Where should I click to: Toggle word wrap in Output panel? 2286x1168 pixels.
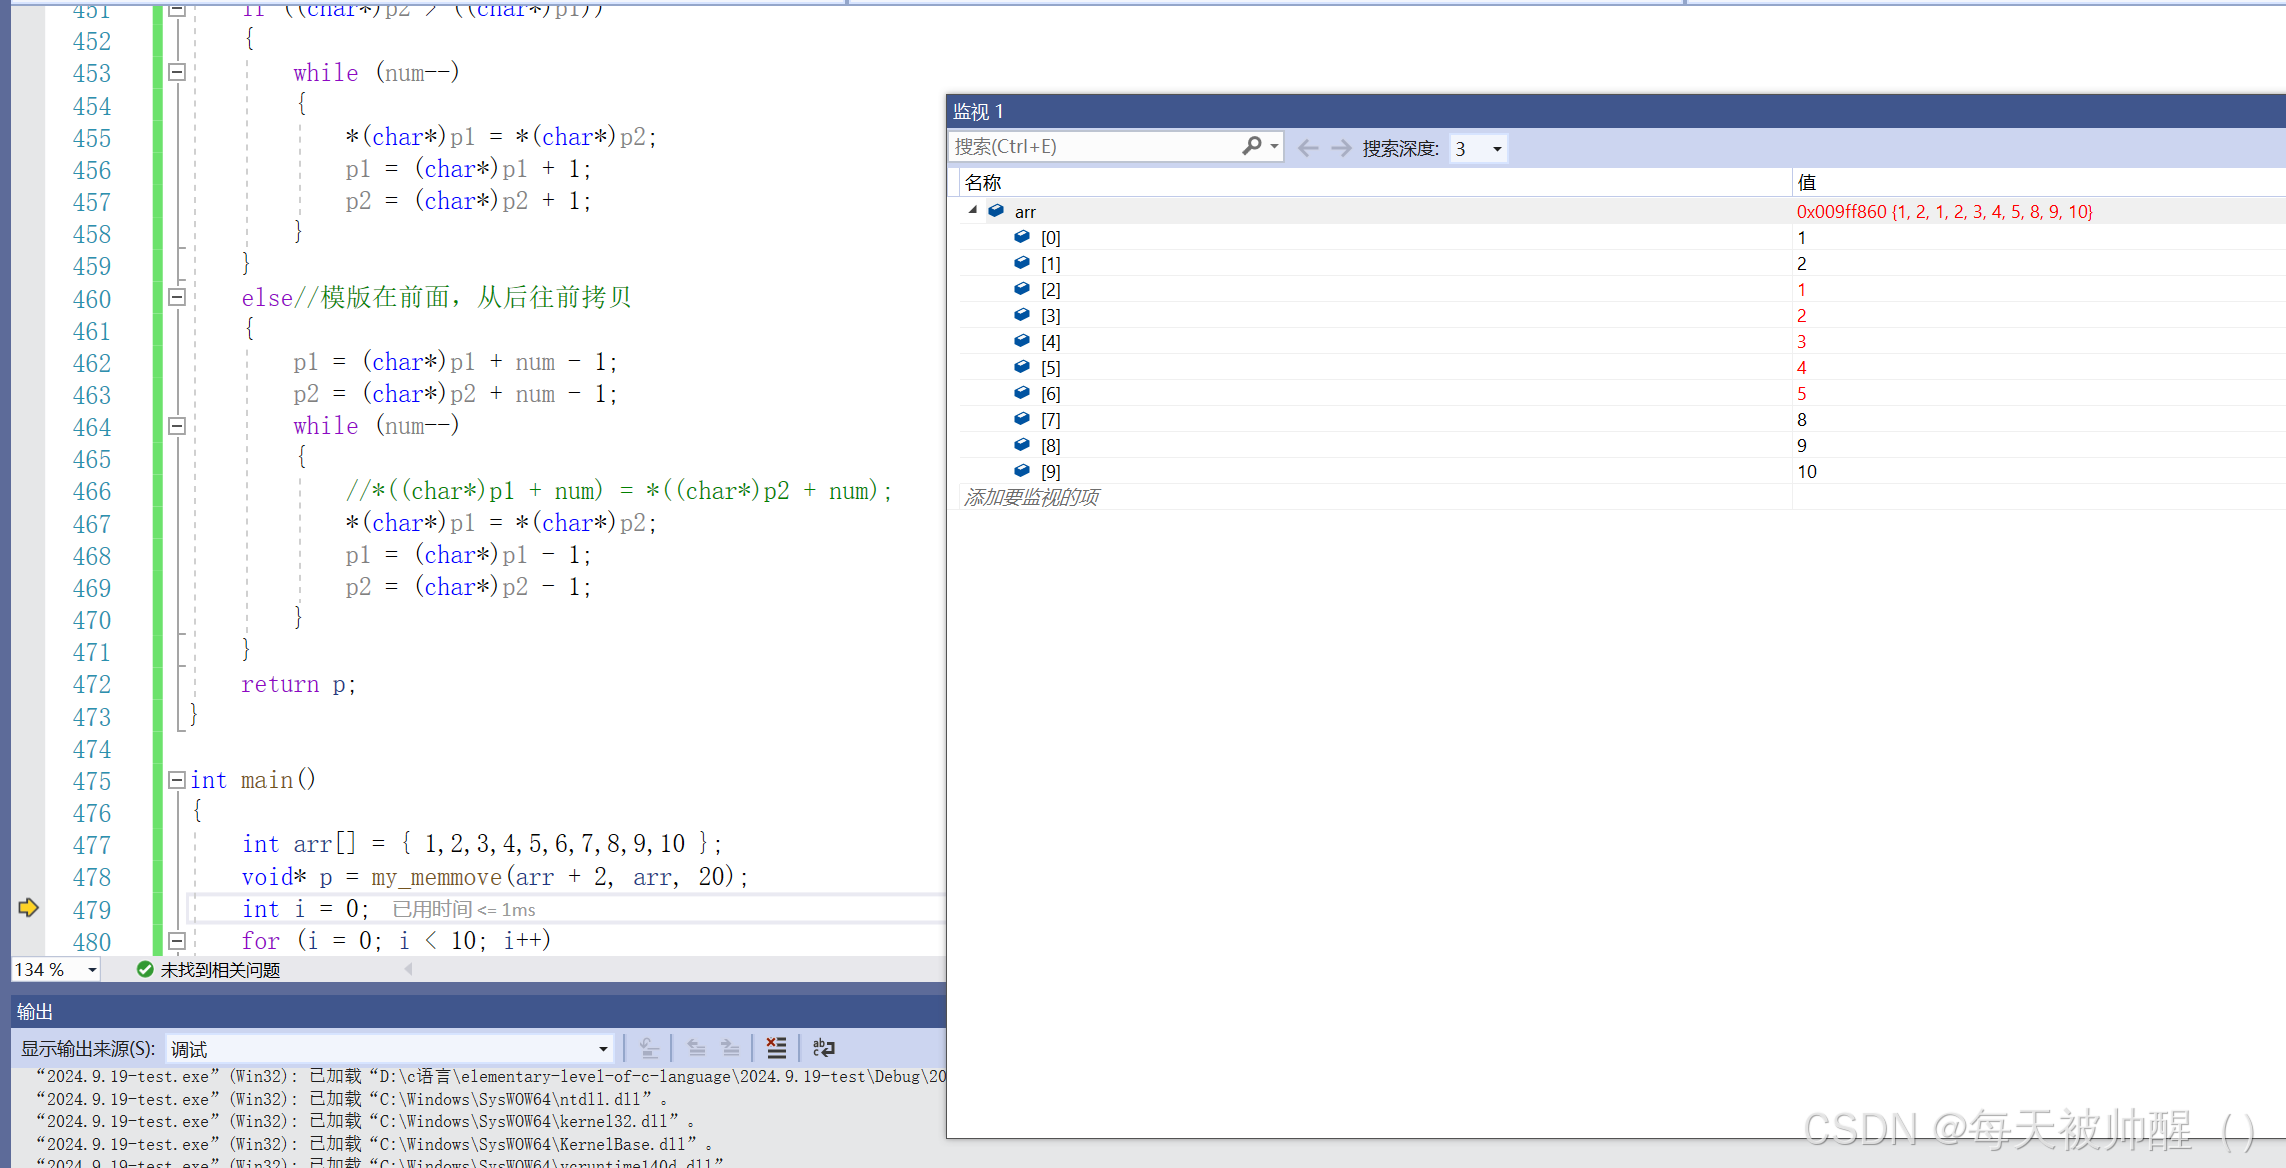(x=823, y=1048)
